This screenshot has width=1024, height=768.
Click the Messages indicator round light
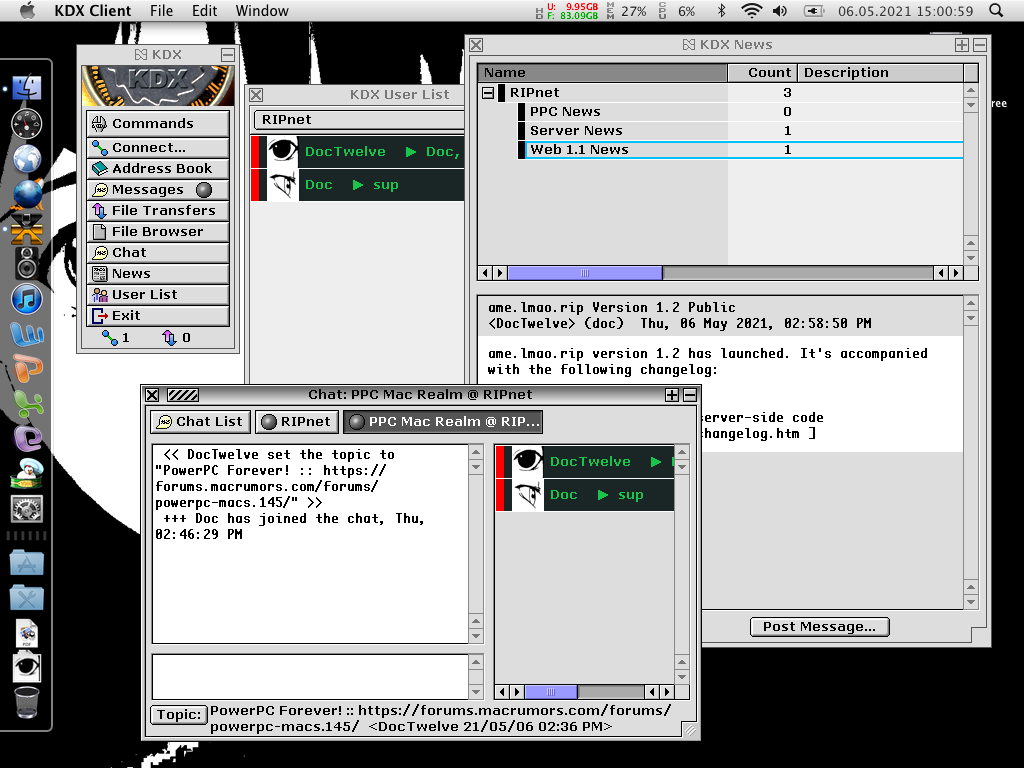click(x=203, y=190)
